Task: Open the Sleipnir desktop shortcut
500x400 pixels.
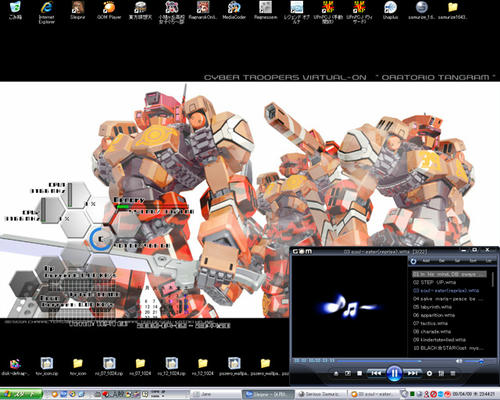Action: (x=77, y=11)
